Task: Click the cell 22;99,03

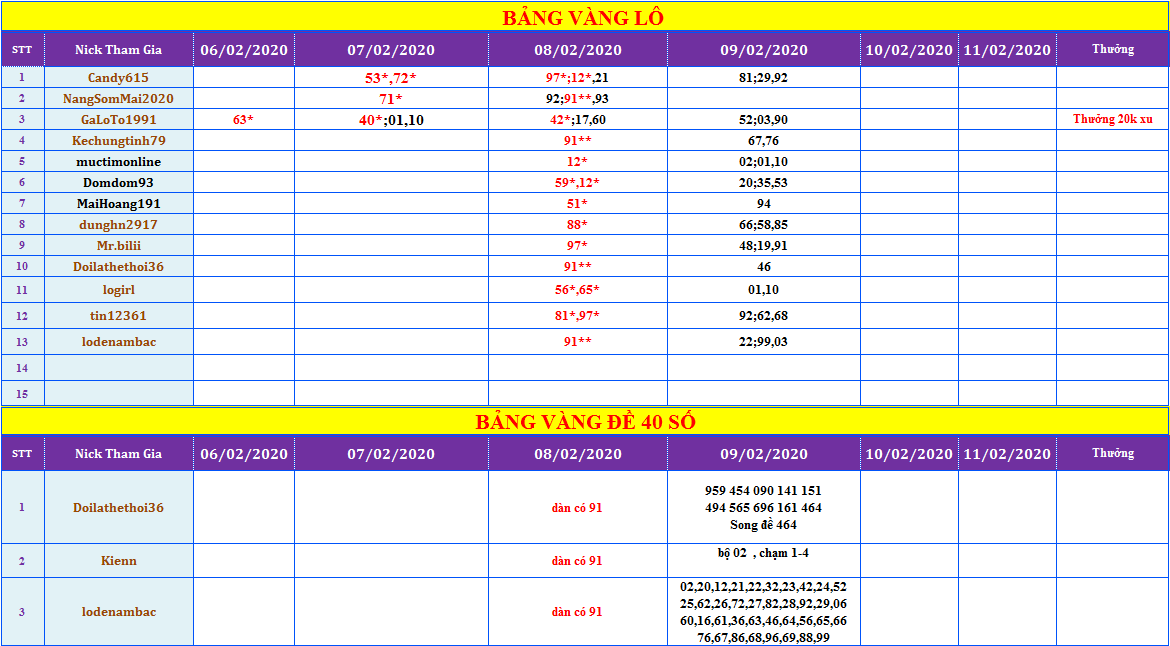Action: [763, 342]
